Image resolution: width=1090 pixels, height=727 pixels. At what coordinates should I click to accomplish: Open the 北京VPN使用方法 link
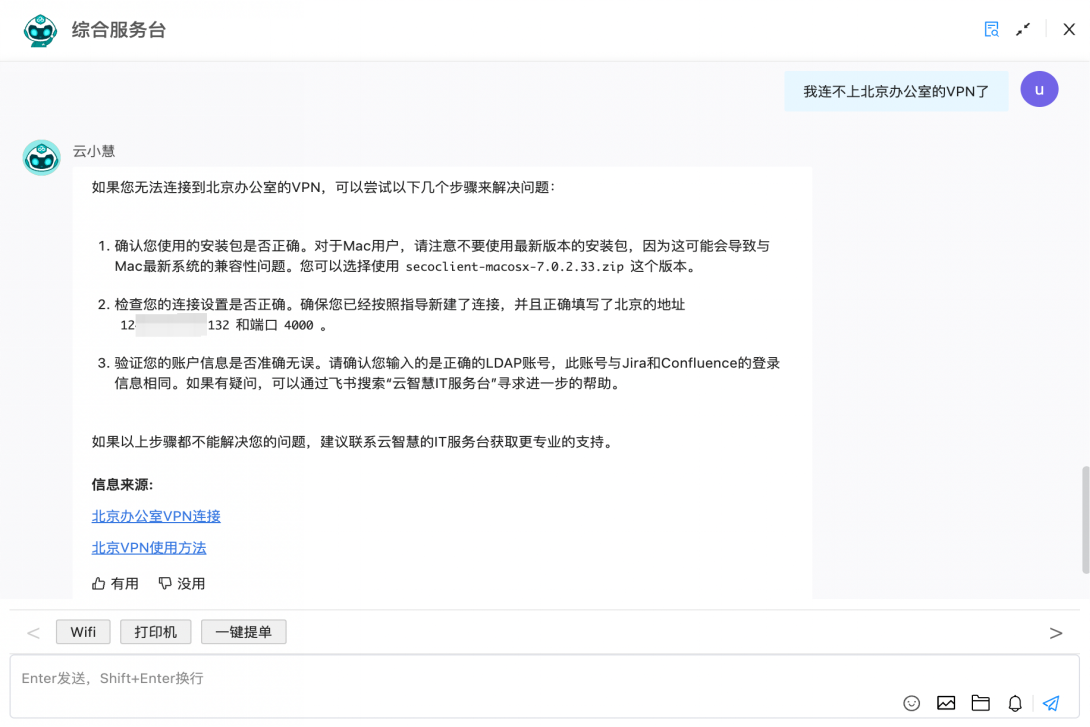148,548
